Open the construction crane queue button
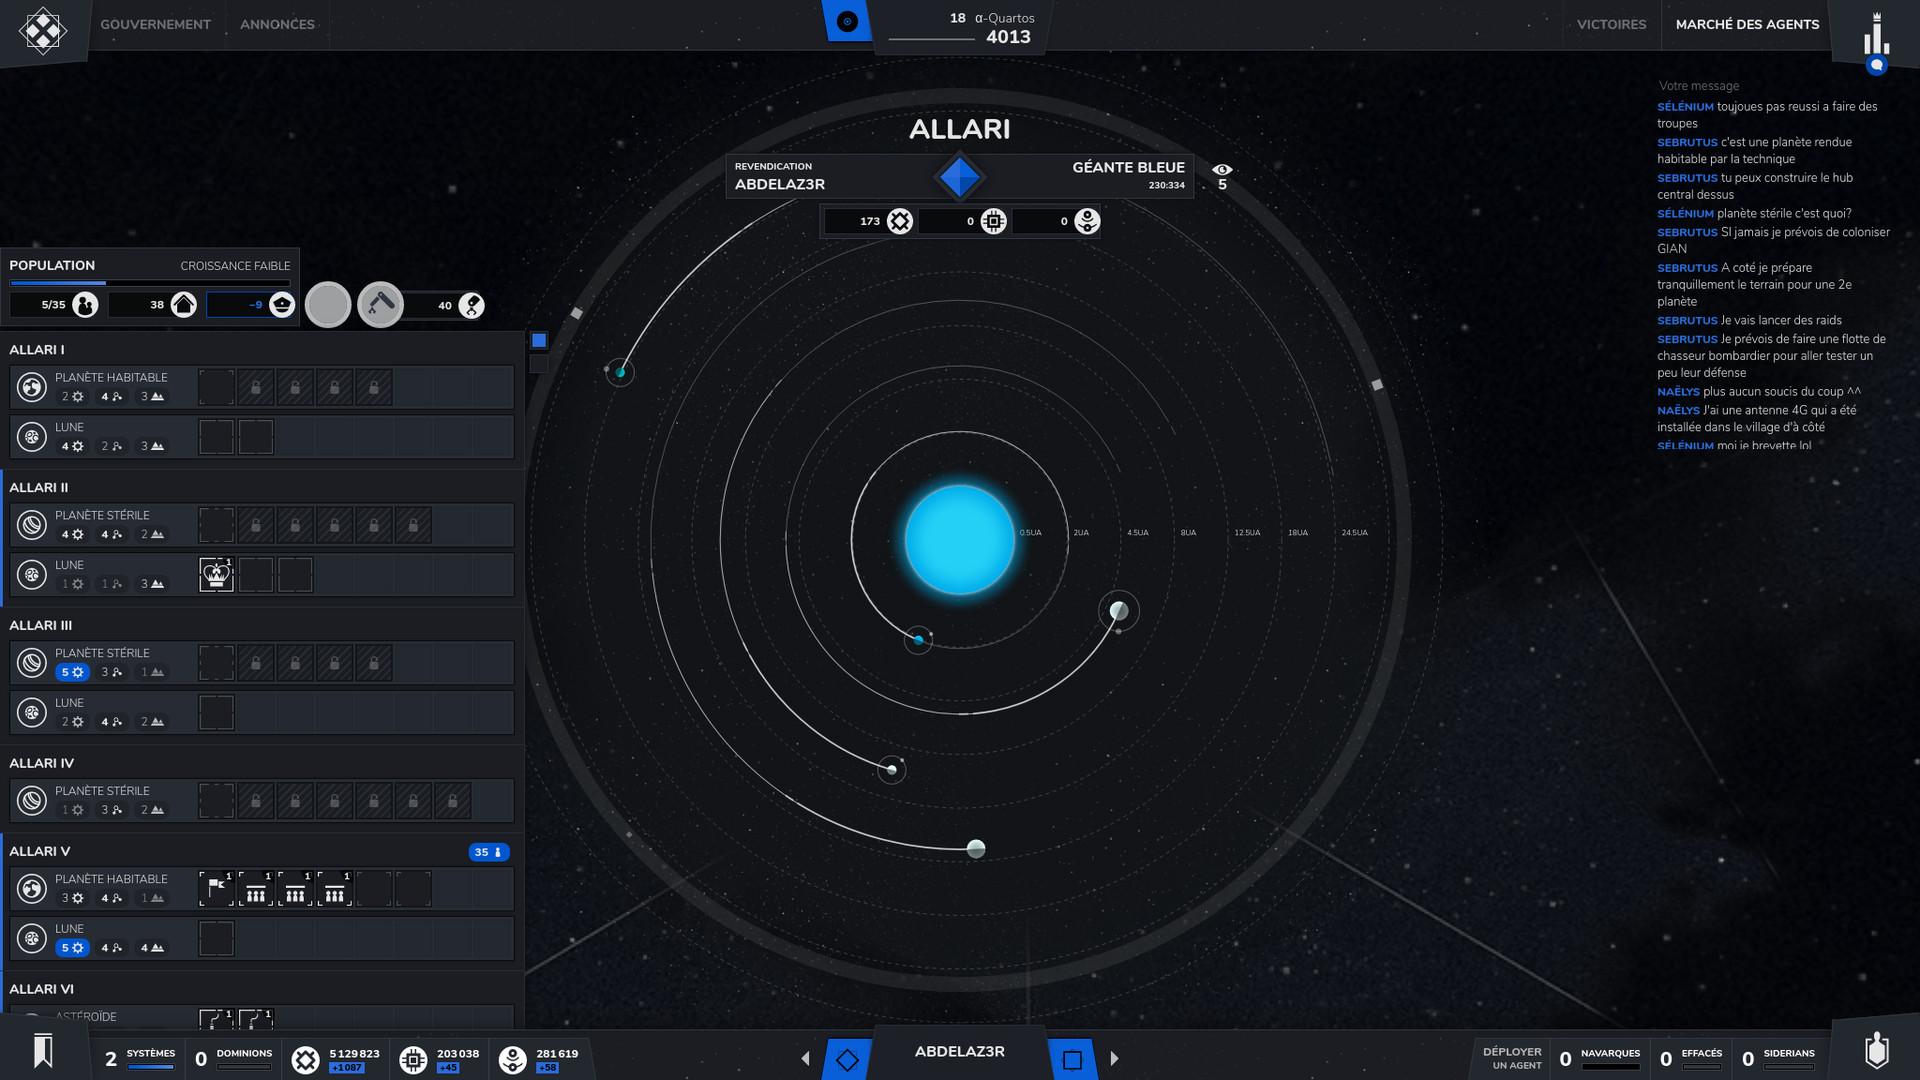The width and height of the screenshot is (1920, 1080). tap(380, 304)
